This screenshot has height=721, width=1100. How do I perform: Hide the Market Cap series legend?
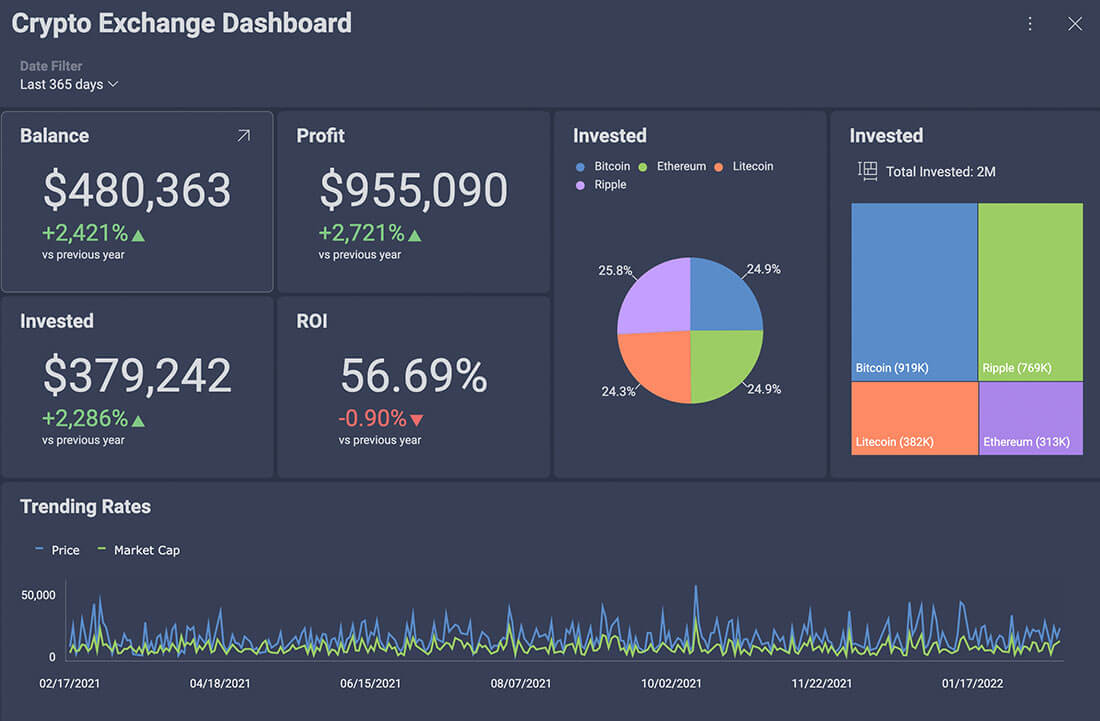tap(138, 550)
